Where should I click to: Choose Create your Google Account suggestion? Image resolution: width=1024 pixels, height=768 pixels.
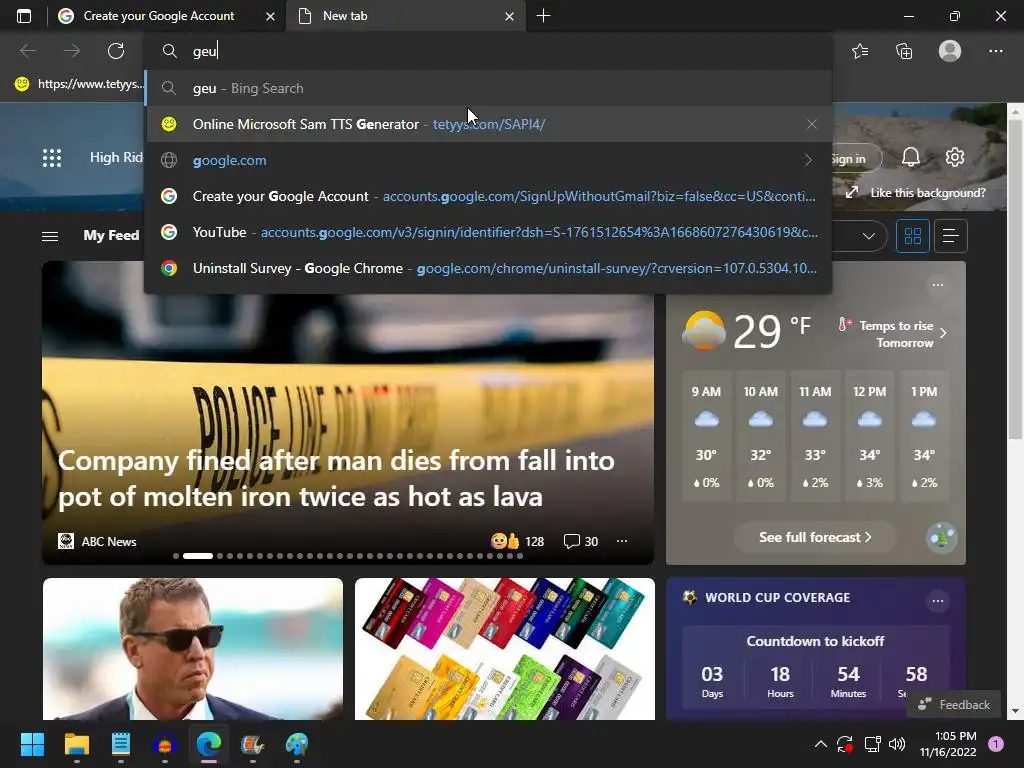click(488, 196)
